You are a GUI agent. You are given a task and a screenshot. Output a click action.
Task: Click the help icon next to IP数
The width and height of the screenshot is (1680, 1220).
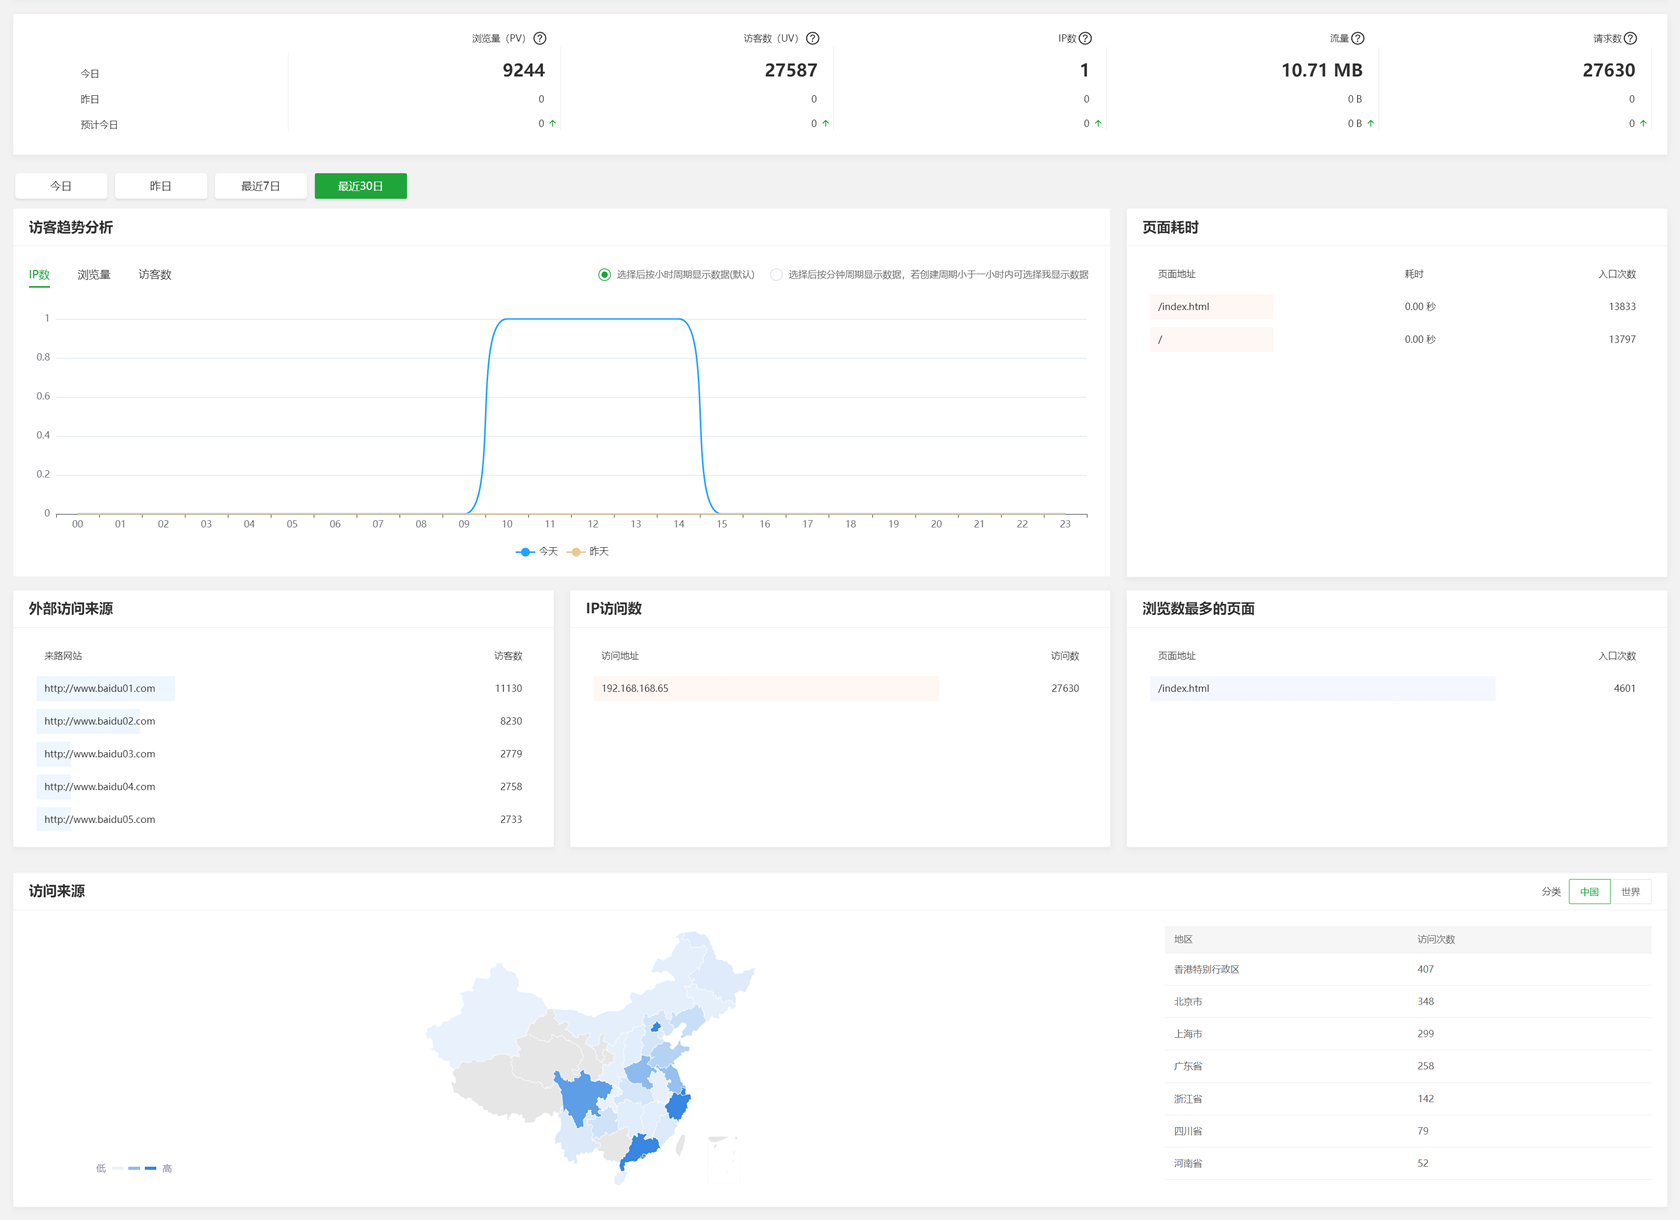(1086, 39)
